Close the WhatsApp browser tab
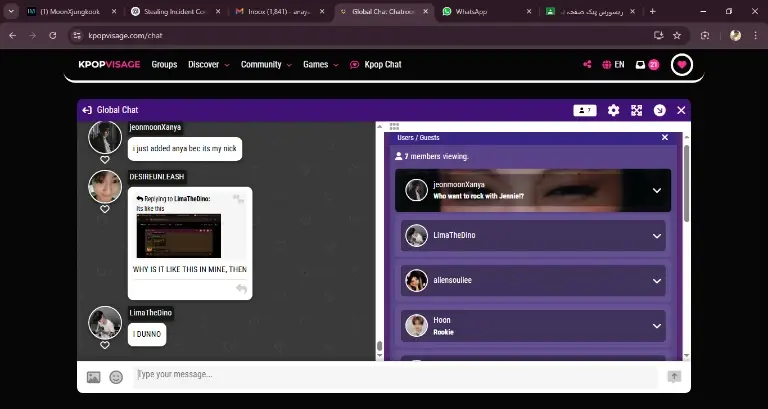The width and height of the screenshot is (768, 409). 528,11
